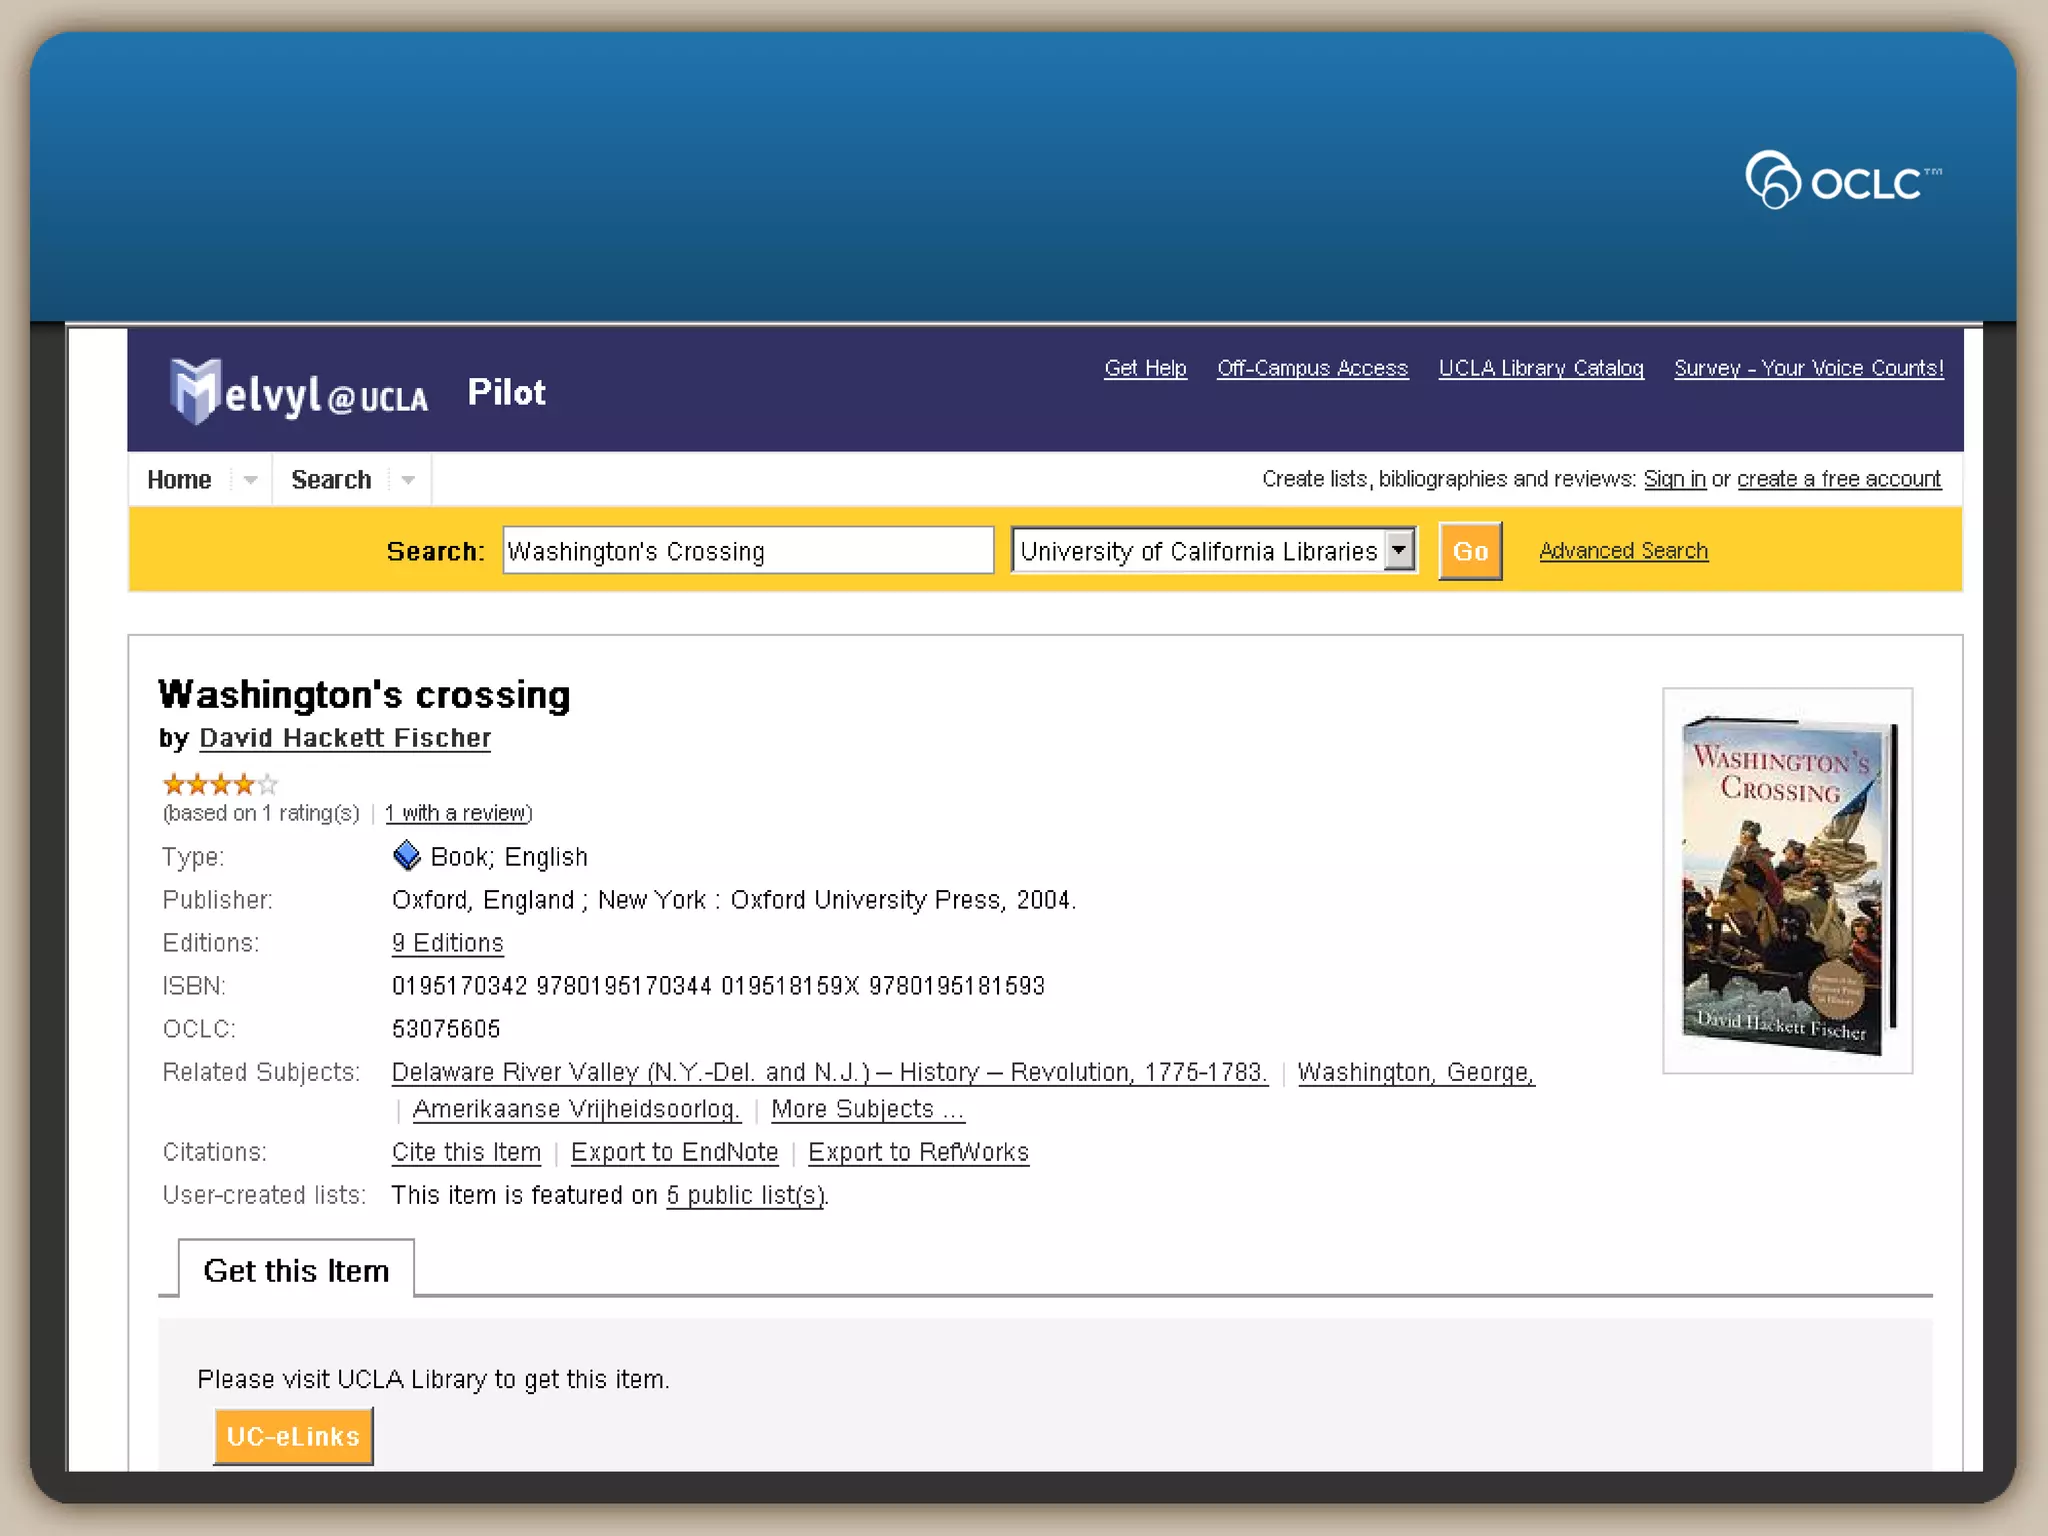Click the OCLC logo
Viewport: 2048px width, 1536px height.
pyautogui.click(x=1842, y=181)
